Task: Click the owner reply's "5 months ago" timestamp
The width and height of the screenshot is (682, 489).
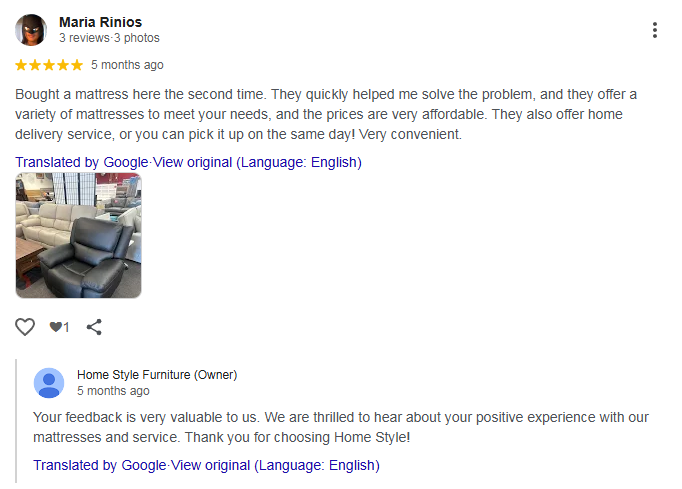Action: tap(113, 391)
